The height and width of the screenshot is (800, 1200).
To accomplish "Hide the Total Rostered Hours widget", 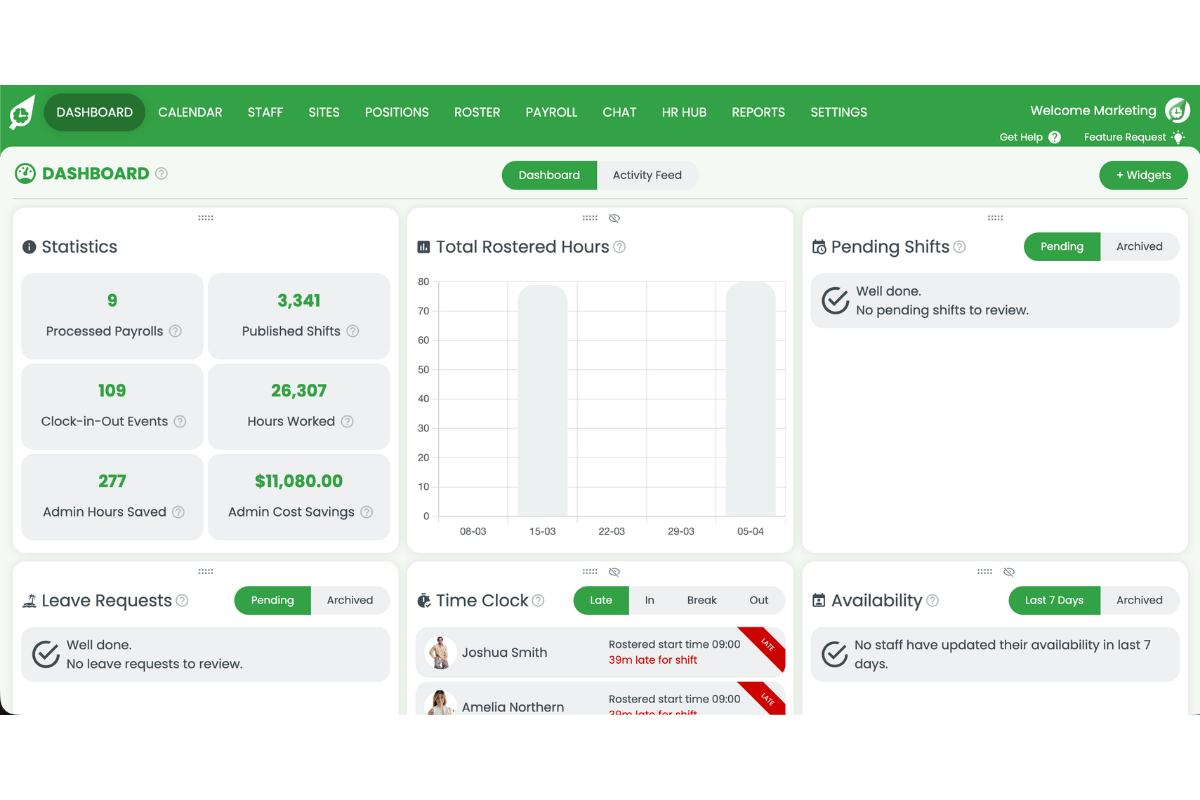I will tap(614, 217).
